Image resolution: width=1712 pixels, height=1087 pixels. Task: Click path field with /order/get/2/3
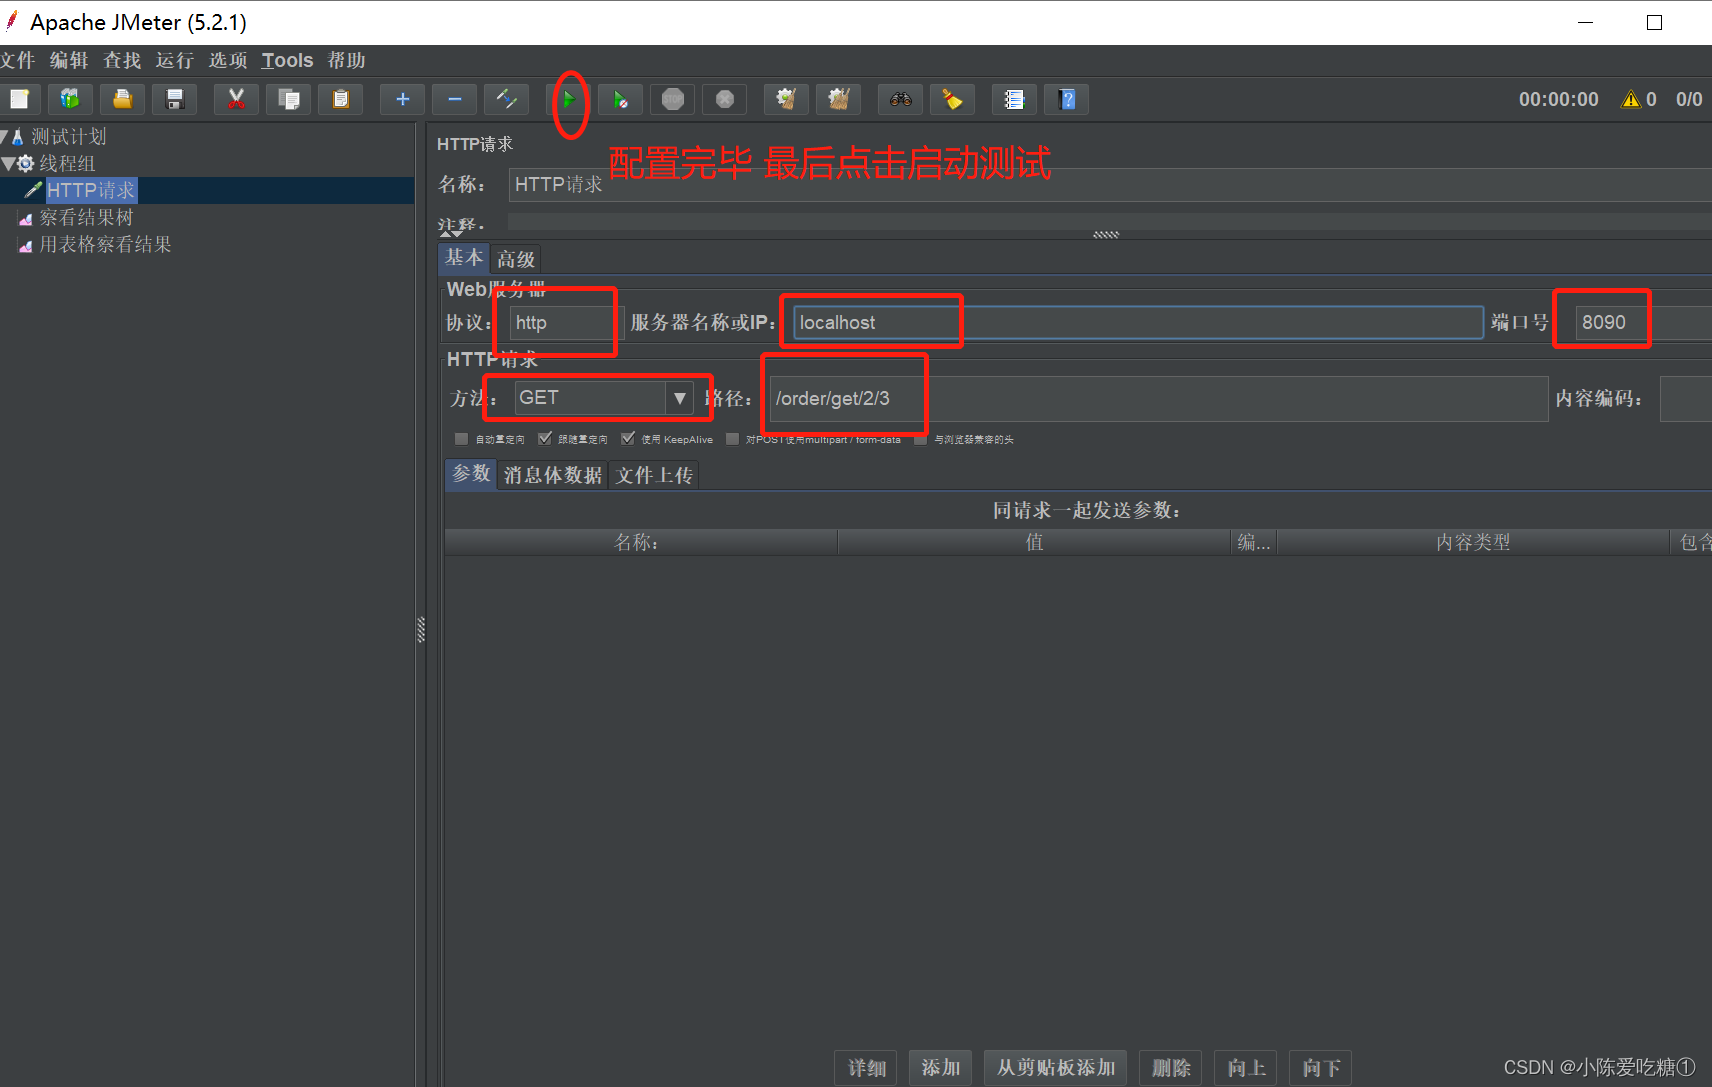click(1159, 398)
